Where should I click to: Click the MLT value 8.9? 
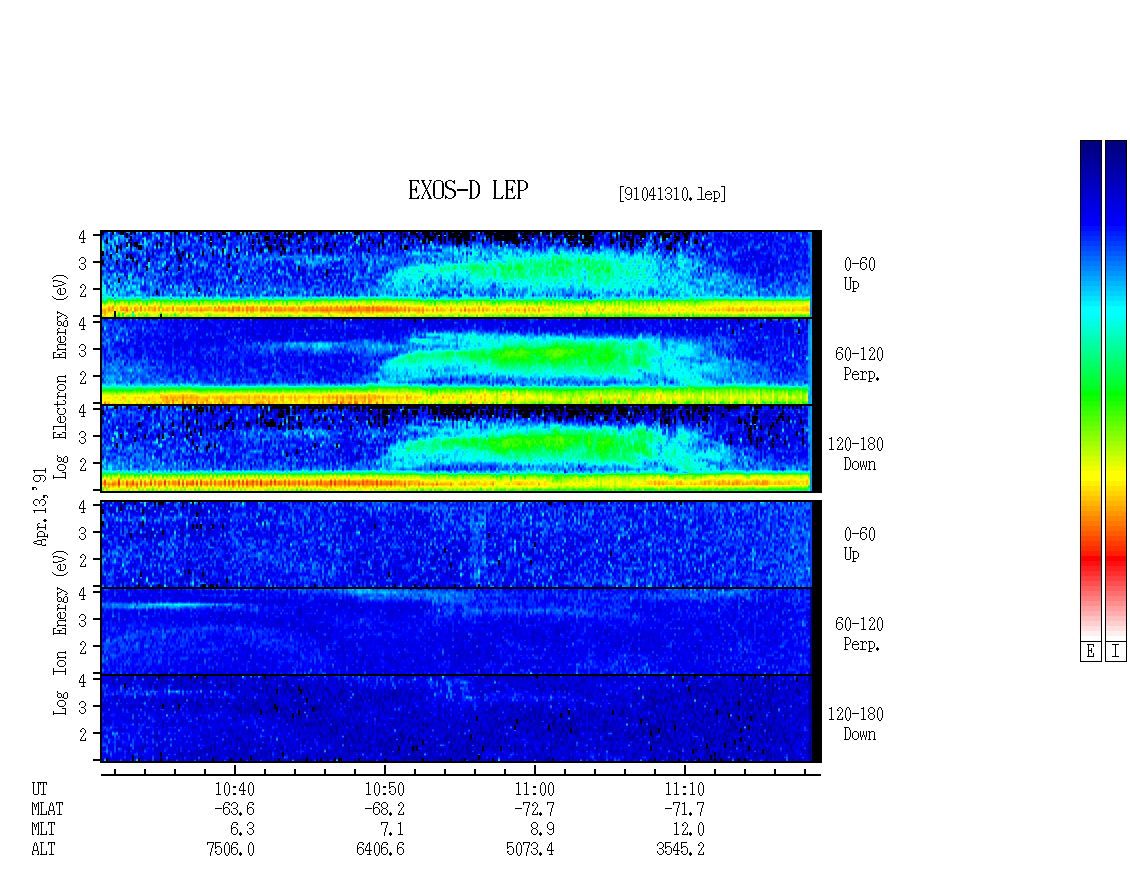[x=542, y=830]
